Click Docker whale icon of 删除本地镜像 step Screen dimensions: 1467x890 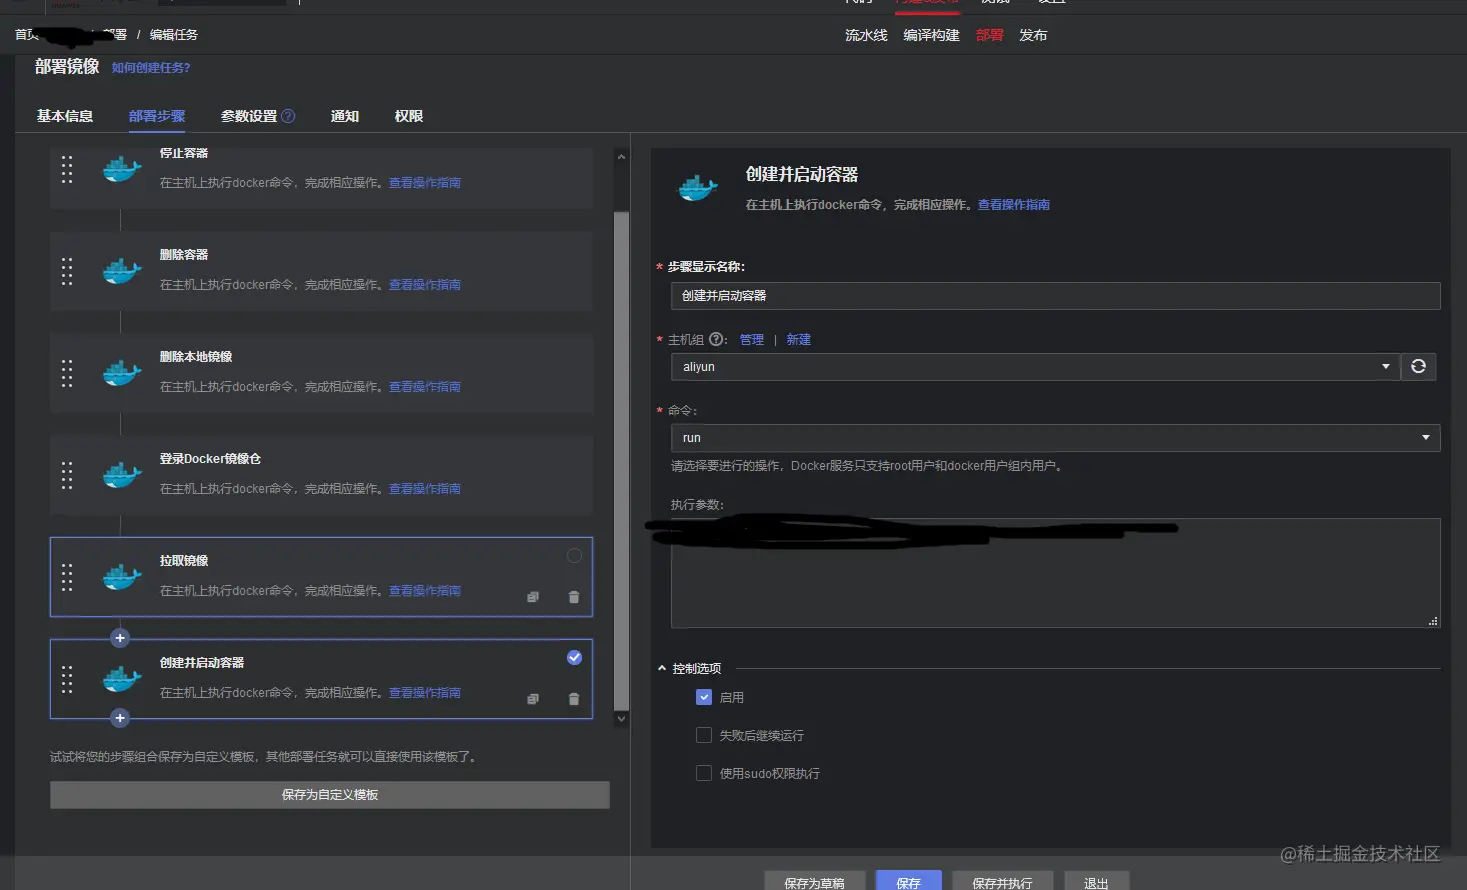[122, 373]
